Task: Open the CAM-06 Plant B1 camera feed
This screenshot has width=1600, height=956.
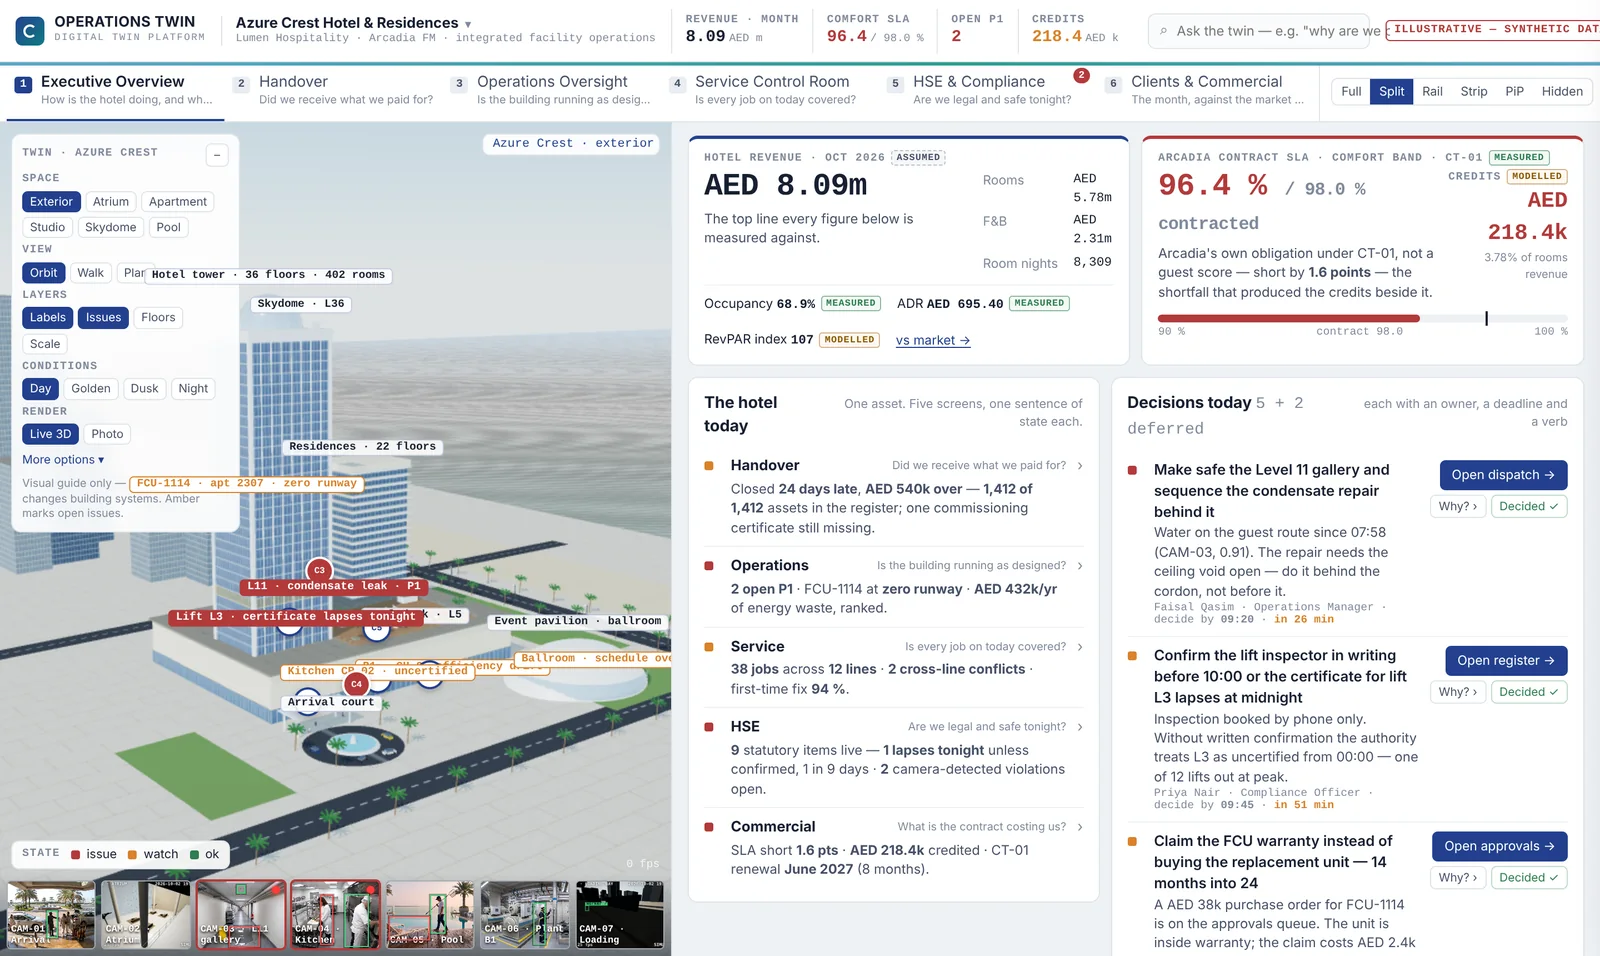Action: click(x=525, y=914)
